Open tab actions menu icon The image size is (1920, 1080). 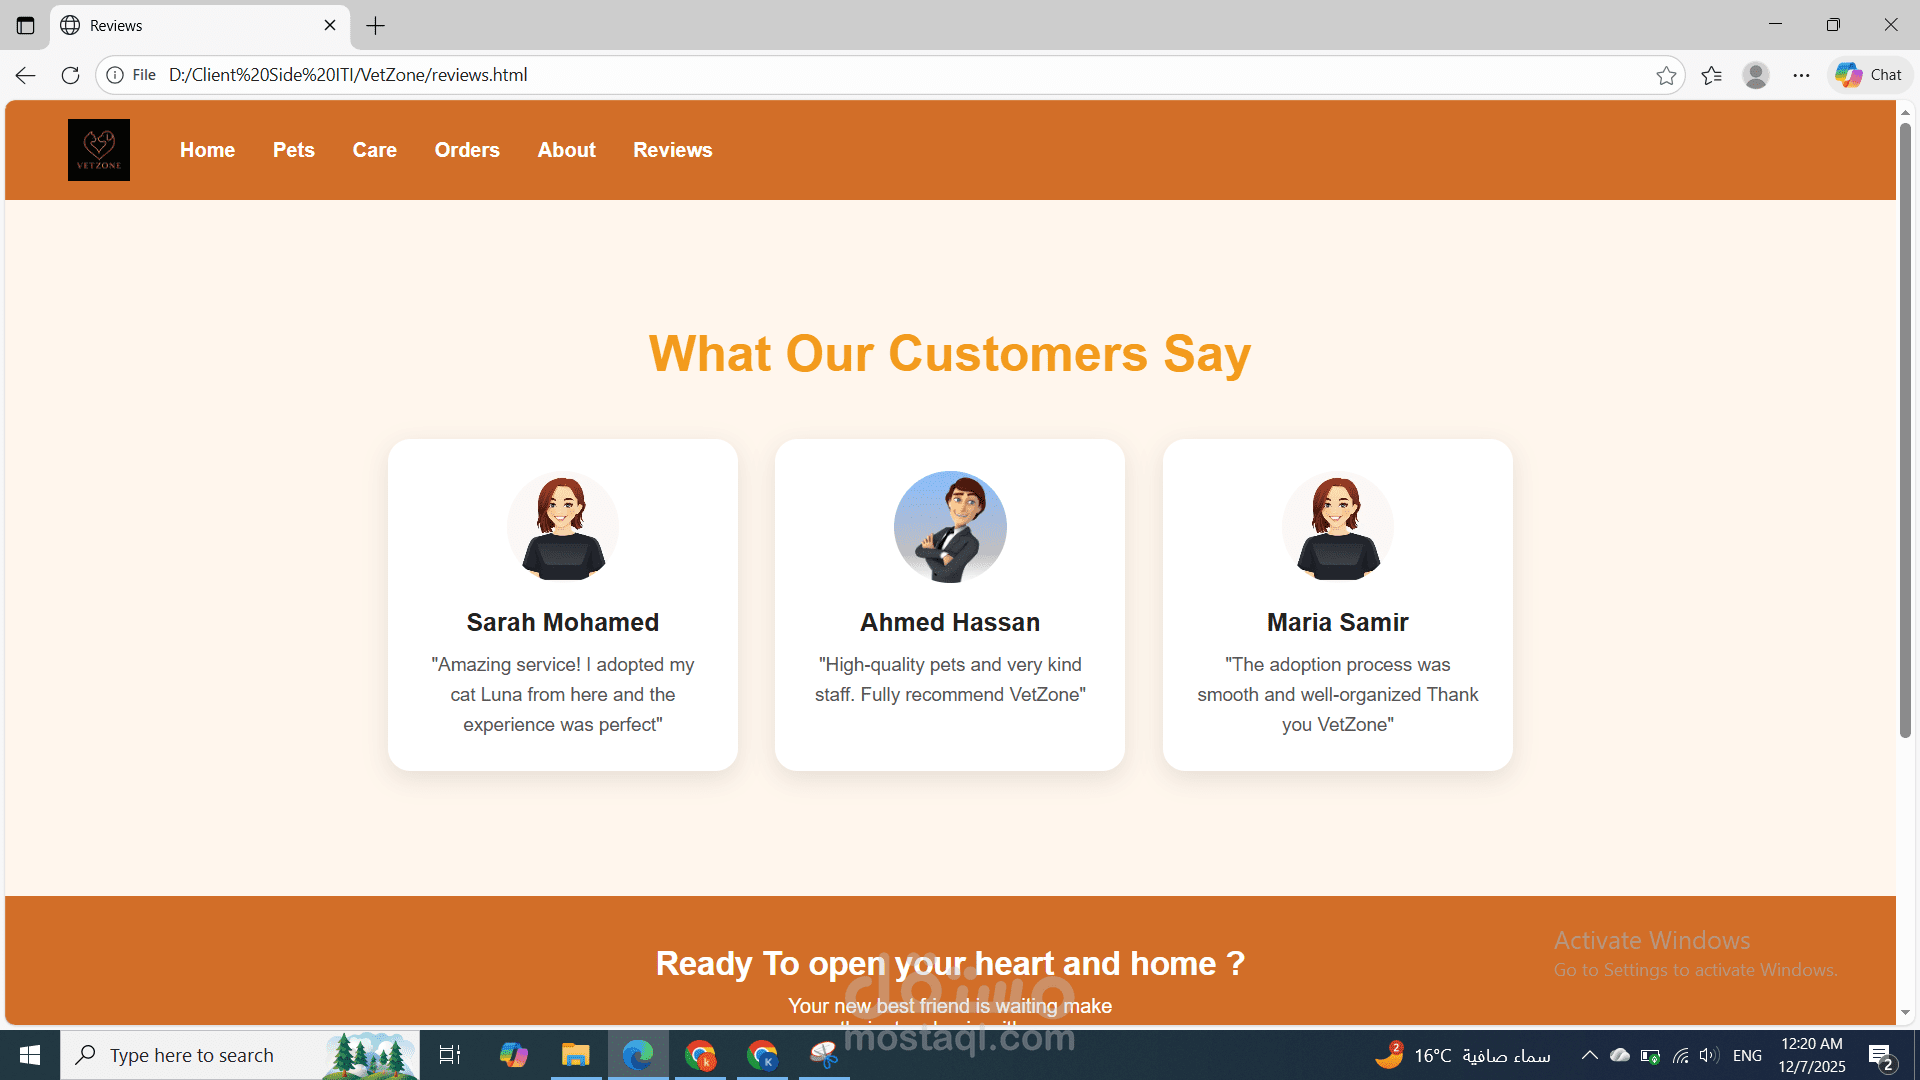coord(25,25)
